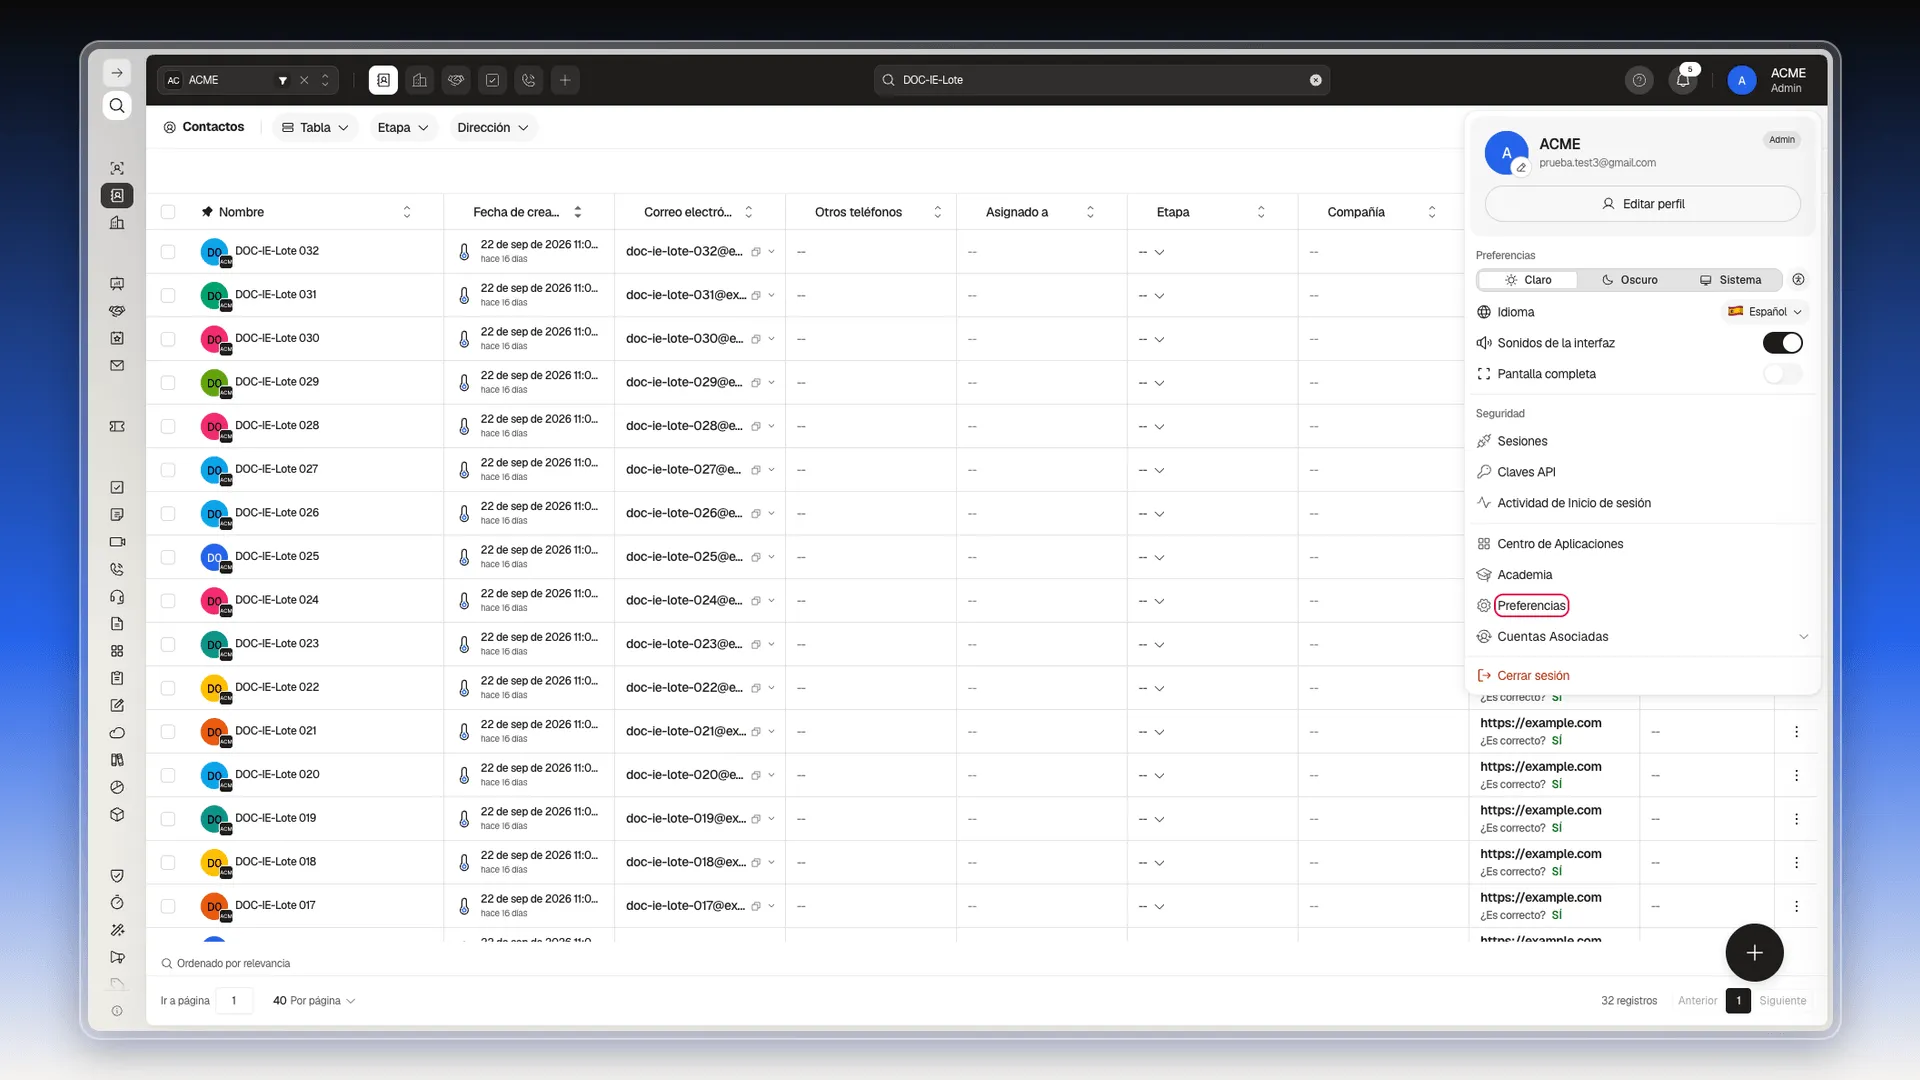Open the Tabla view dropdown

pos(315,128)
